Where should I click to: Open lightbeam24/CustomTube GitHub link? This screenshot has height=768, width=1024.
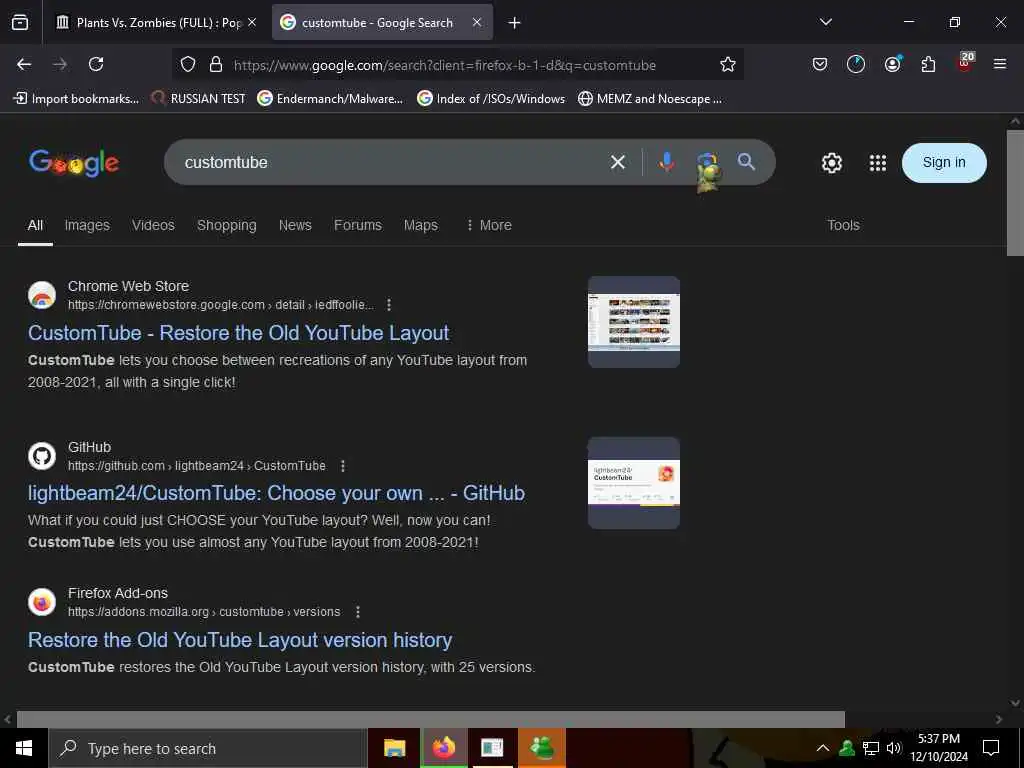(276, 493)
